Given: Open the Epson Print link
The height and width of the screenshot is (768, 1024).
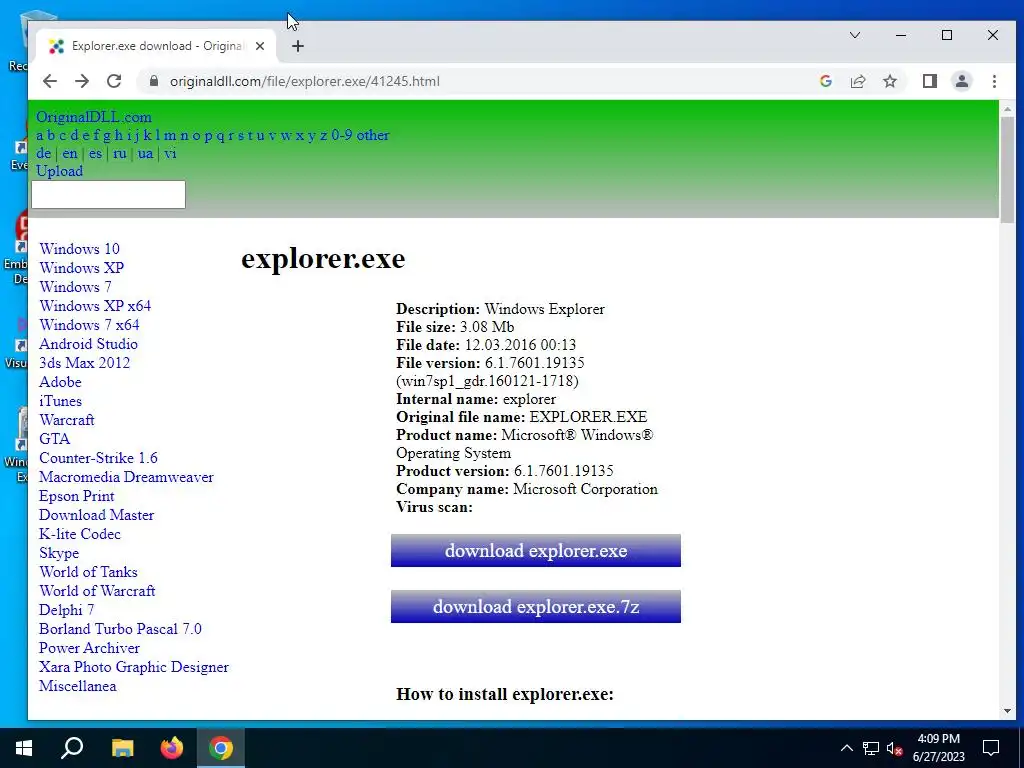Looking at the screenshot, I should click(x=76, y=496).
